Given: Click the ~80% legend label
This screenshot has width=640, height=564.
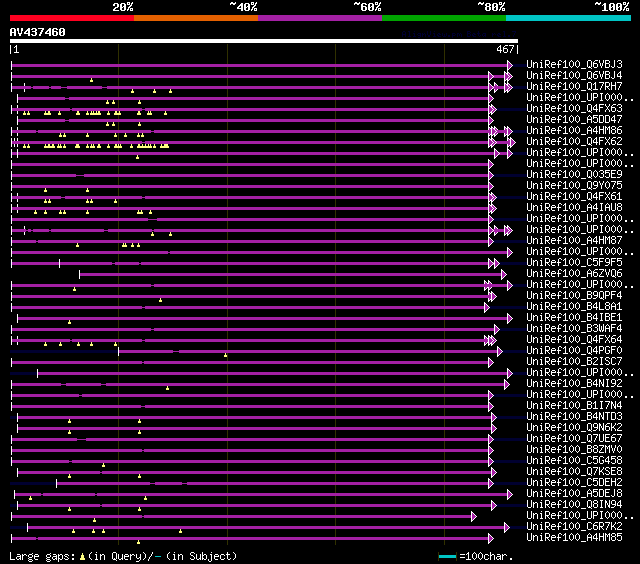Looking at the screenshot, I should [491, 7].
